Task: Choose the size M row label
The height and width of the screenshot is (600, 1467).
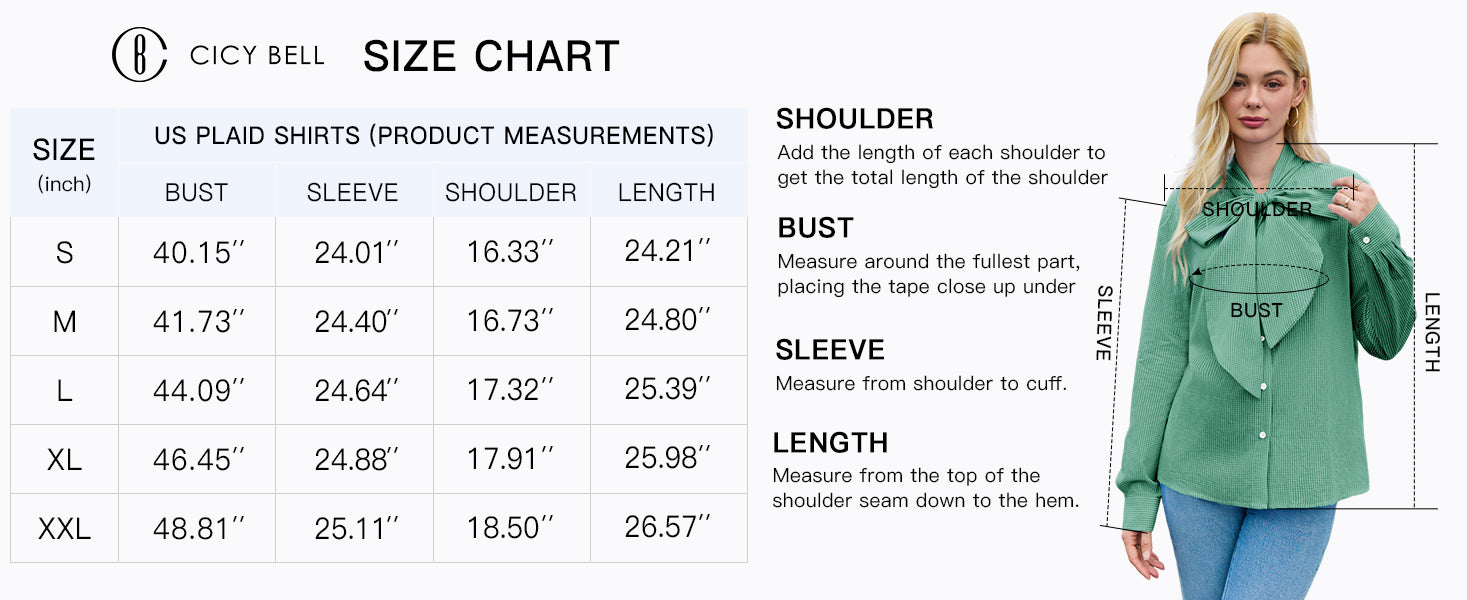Action: tap(64, 321)
